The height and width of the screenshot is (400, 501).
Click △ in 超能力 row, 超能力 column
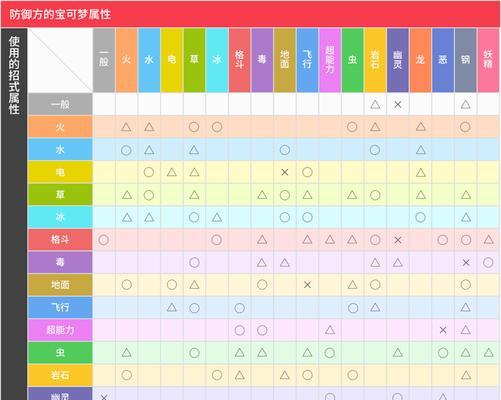330,330
